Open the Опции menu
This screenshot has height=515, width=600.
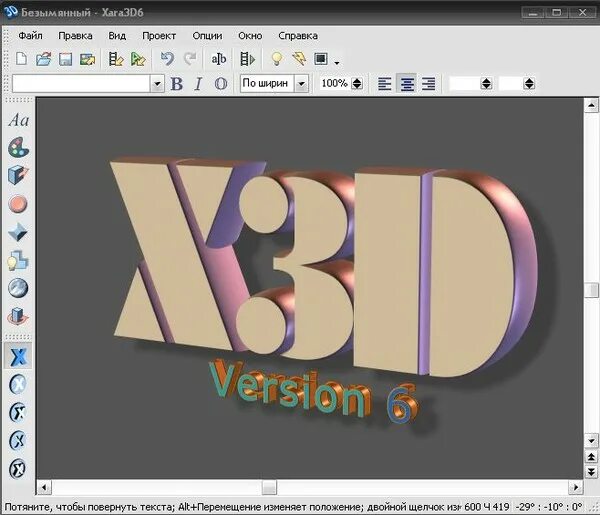(x=207, y=36)
